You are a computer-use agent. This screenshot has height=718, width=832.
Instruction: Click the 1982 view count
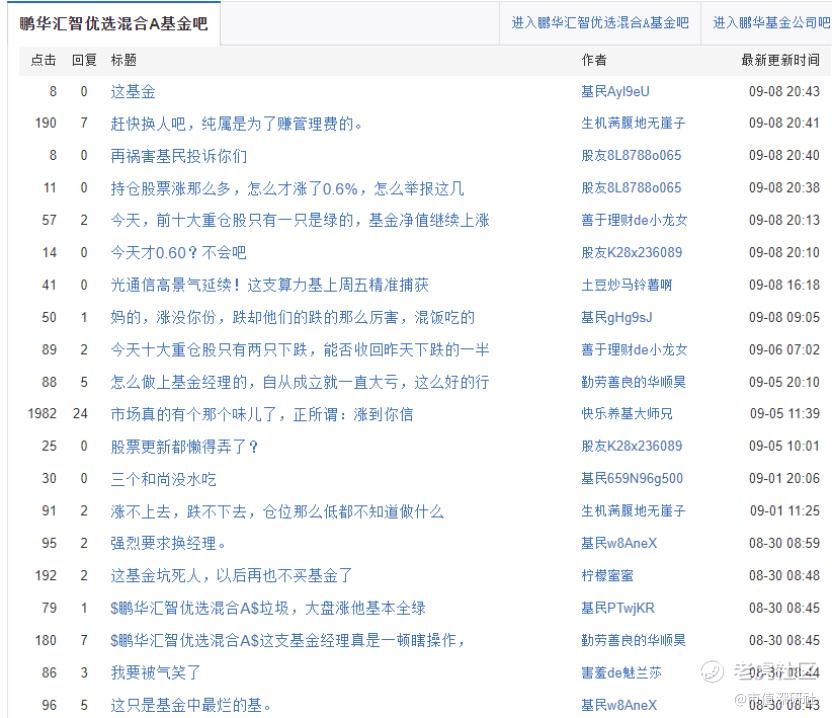pos(42,414)
